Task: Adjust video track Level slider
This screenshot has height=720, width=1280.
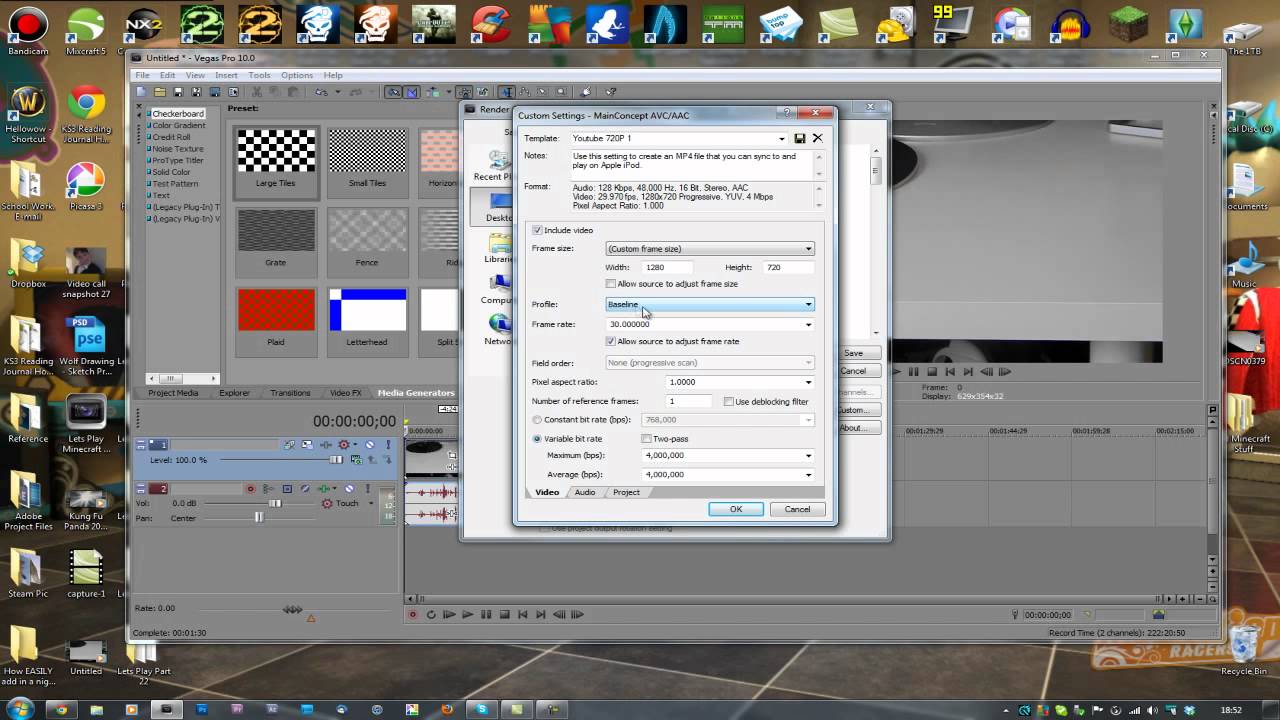Action: point(336,460)
